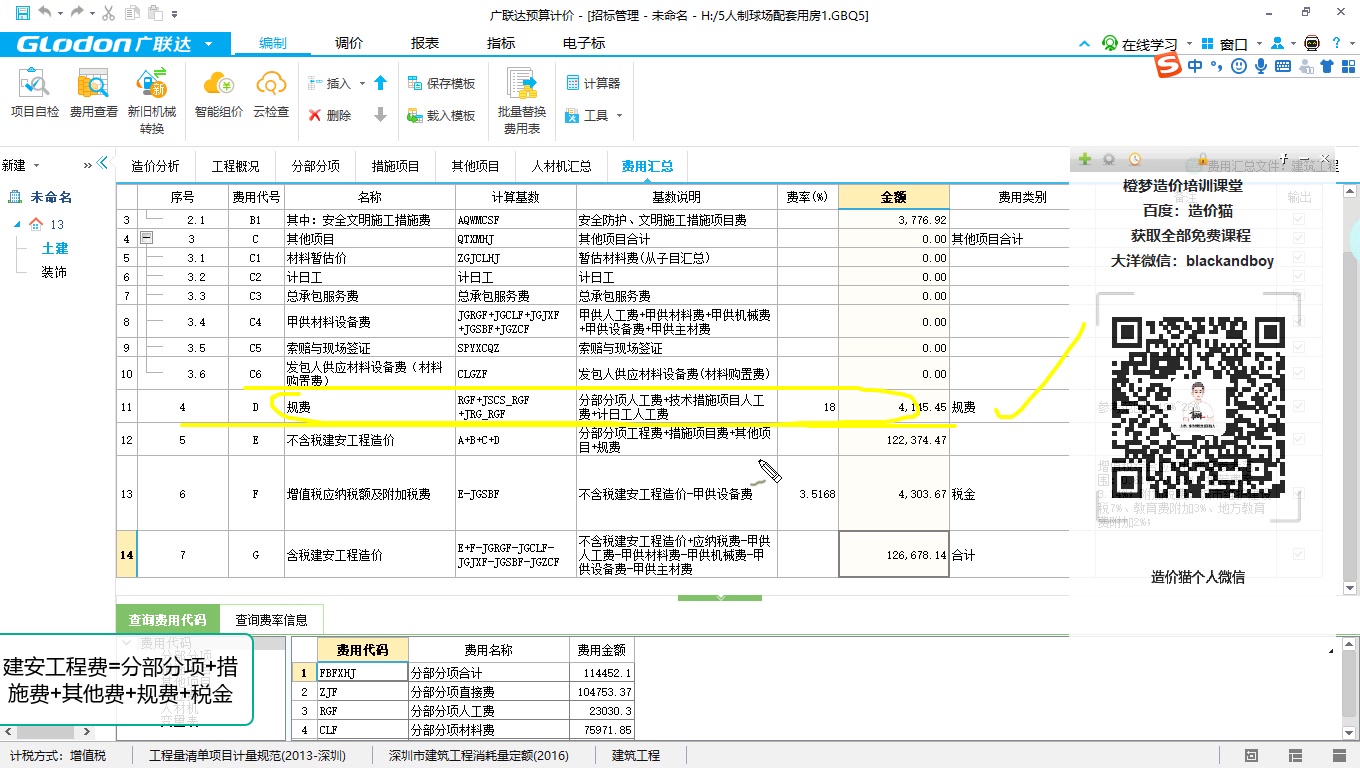
Task: Start 云检查 cloud check
Action: point(271,95)
